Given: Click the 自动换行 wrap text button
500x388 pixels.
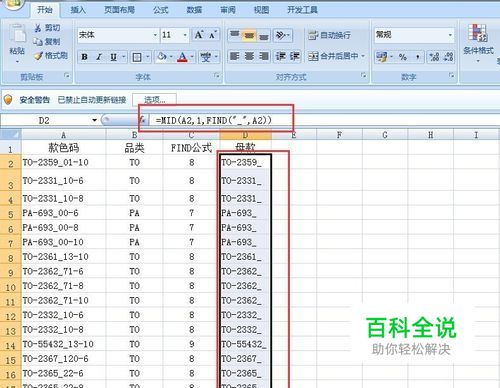Looking at the screenshot, I should pyautogui.click(x=330, y=35).
